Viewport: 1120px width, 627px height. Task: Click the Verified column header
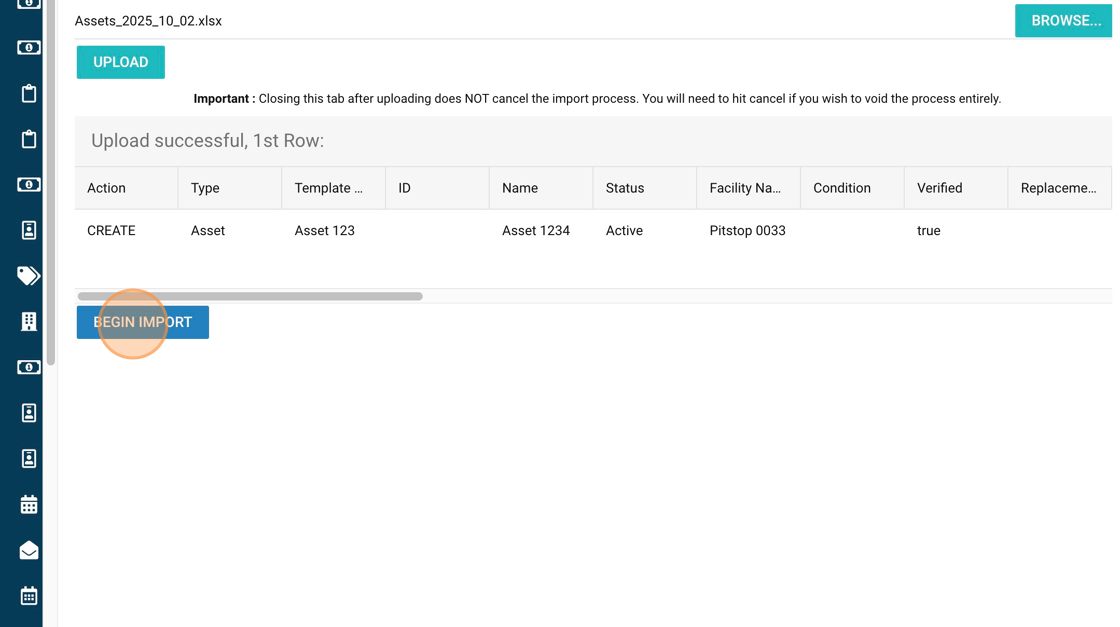(x=939, y=188)
